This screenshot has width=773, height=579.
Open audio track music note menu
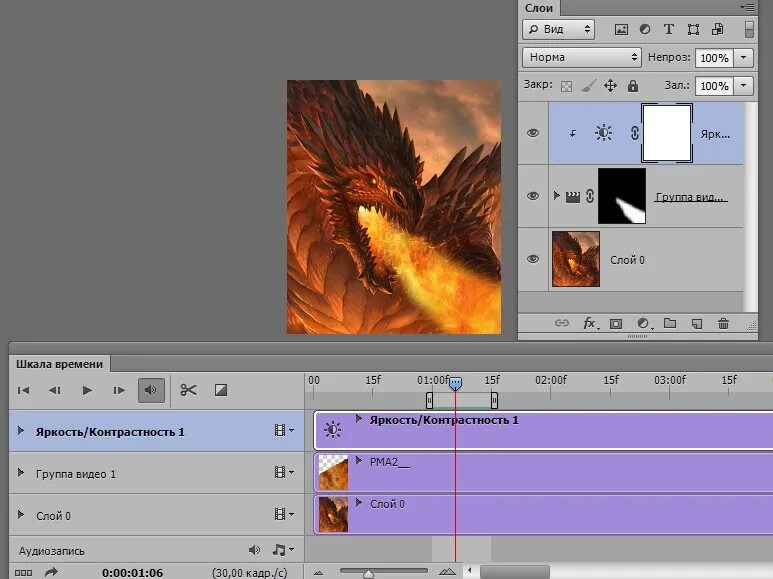pos(282,549)
